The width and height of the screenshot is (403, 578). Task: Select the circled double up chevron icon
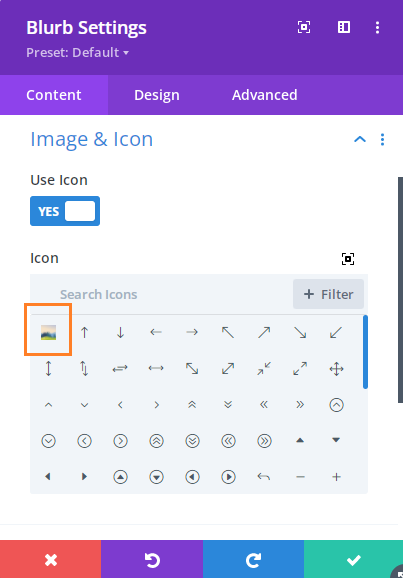156,441
